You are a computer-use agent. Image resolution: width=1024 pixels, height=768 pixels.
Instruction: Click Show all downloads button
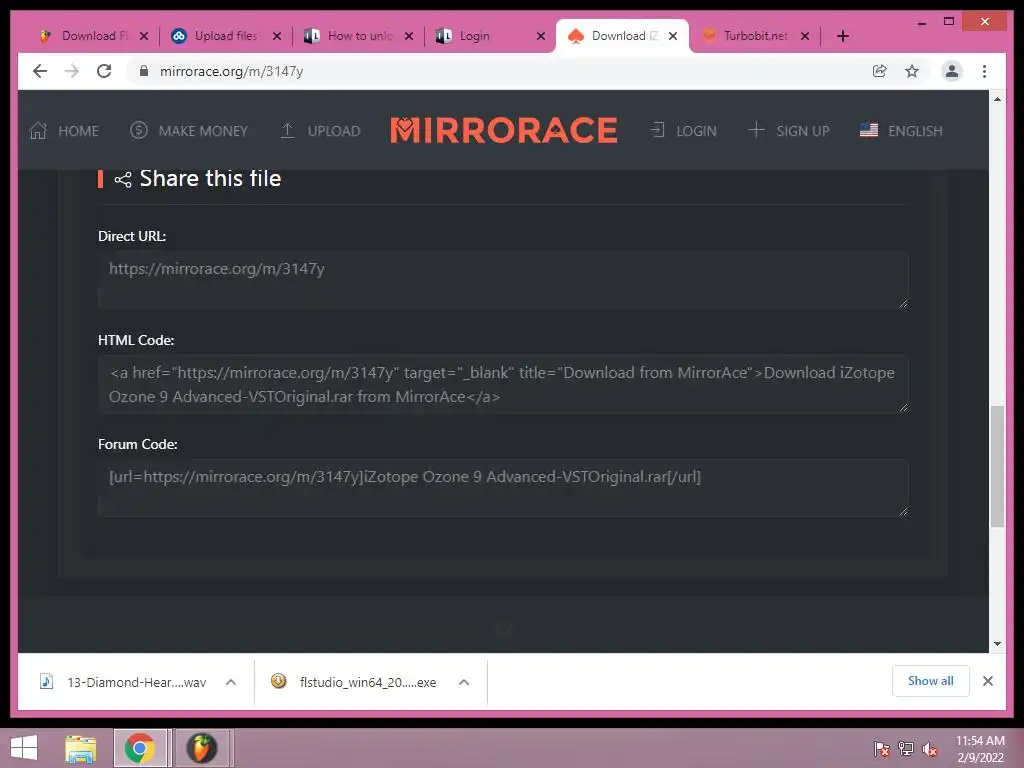coord(931,681)
